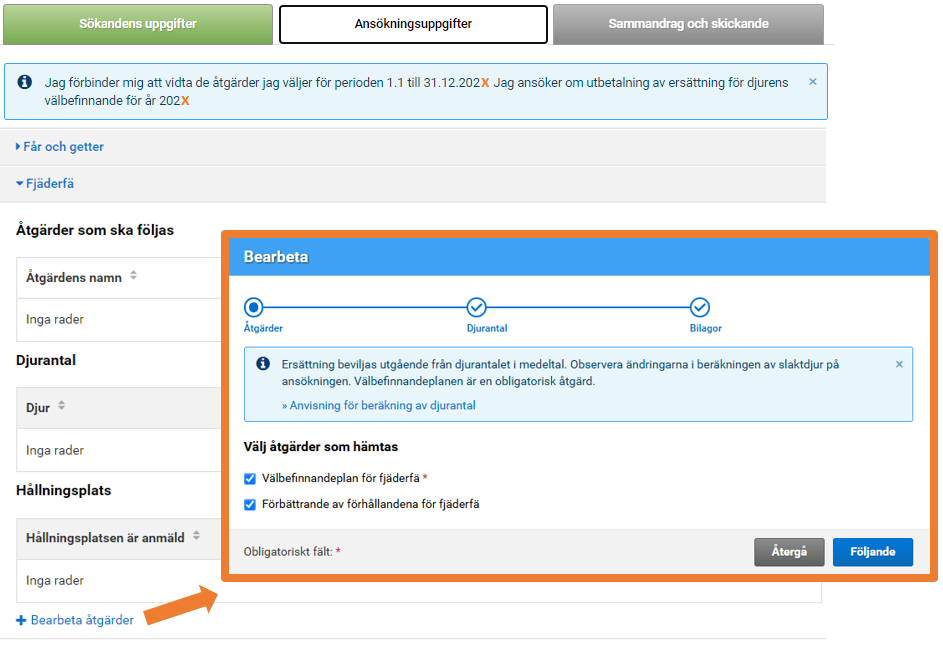Toggle Förbättrande av förhållandena för fjäderfä checkbox
This screenshot has width=943, height=647.
250,505
